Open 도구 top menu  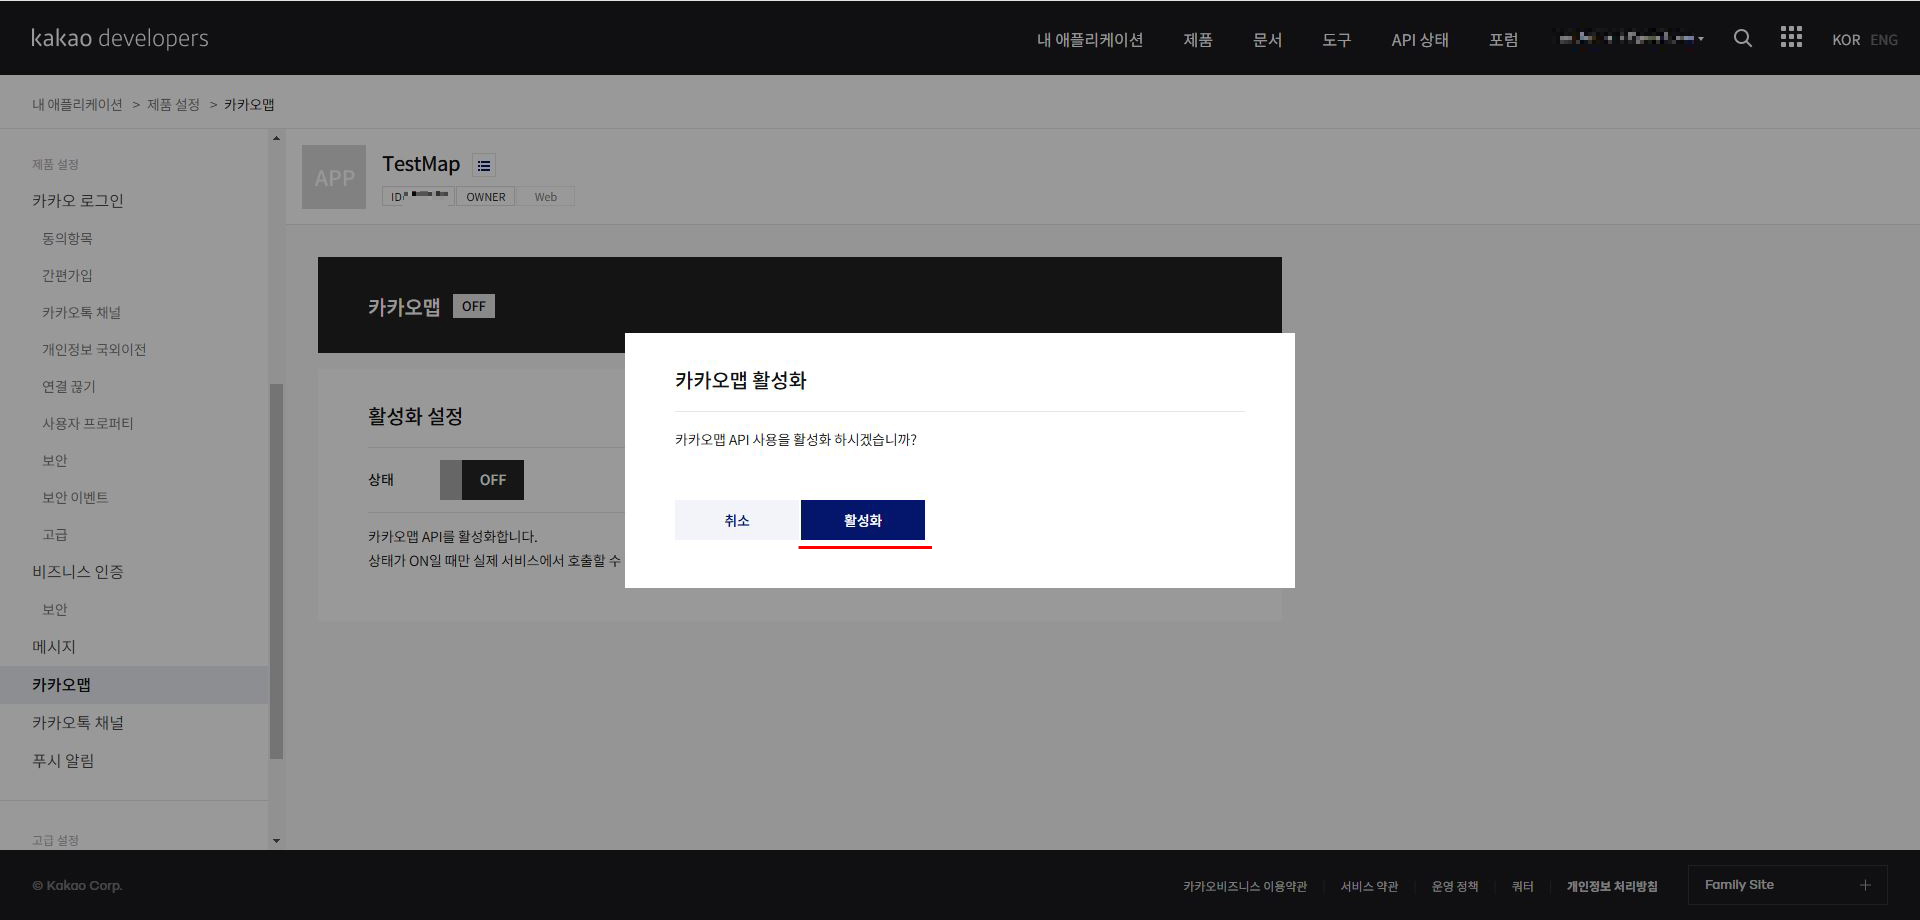(x=1336, y=40)
